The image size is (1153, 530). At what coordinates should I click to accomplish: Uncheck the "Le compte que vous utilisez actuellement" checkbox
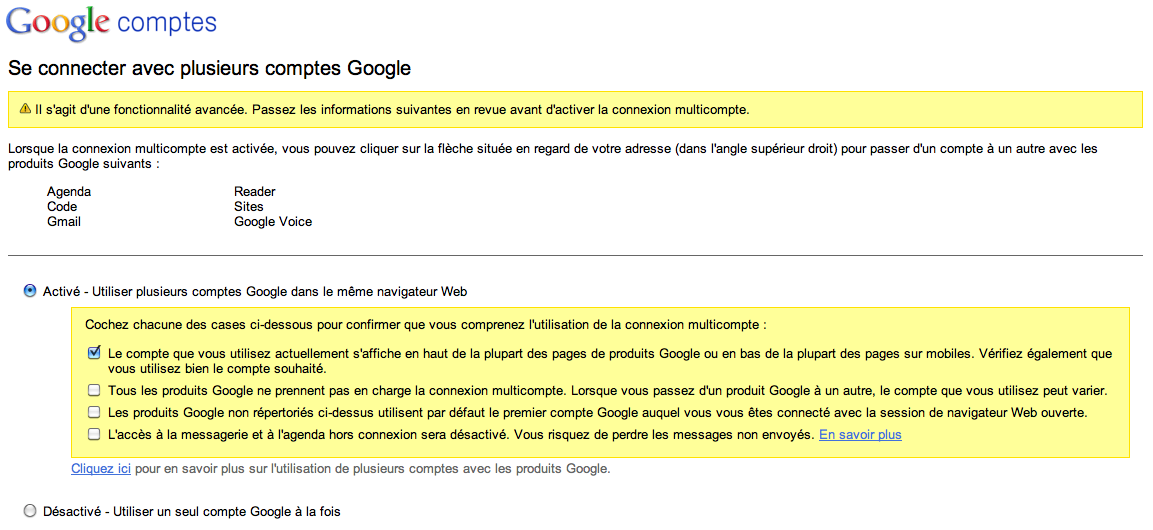pyautogui.click(x=94, y=353)
